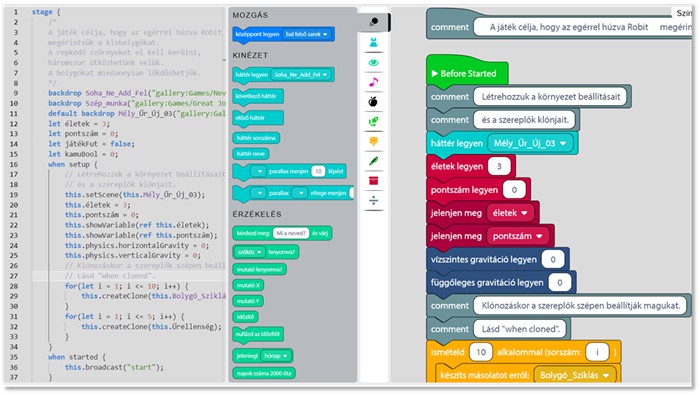
Task: Edit comment 'és a szereplők klónjait.'
Action: click(x=525, y=120)
